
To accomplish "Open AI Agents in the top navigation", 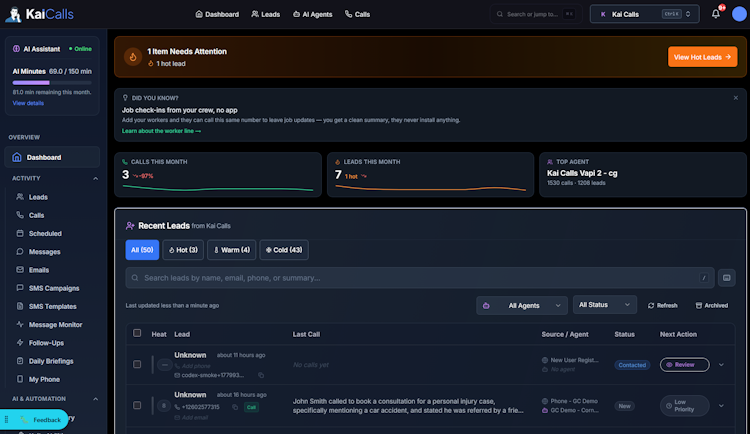I will [312, 14].
